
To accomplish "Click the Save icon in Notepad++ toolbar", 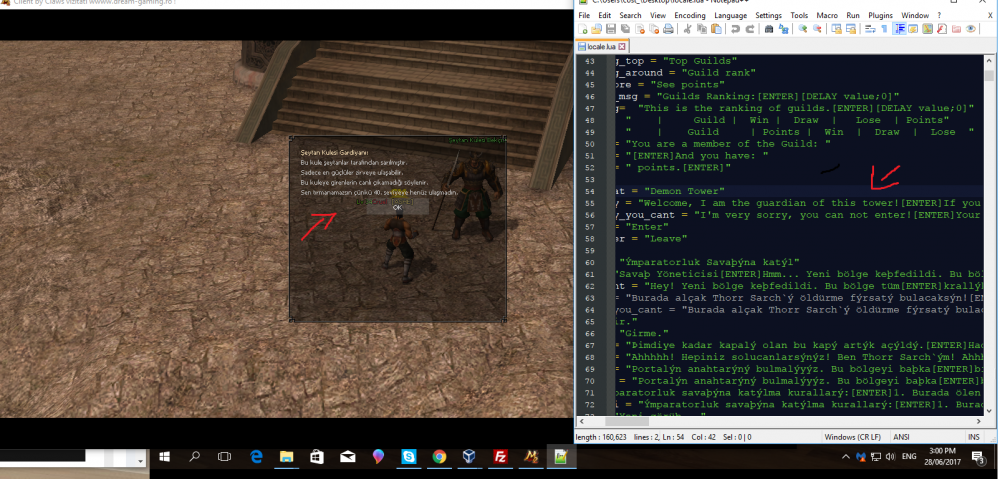I will [x=611, y=29].
